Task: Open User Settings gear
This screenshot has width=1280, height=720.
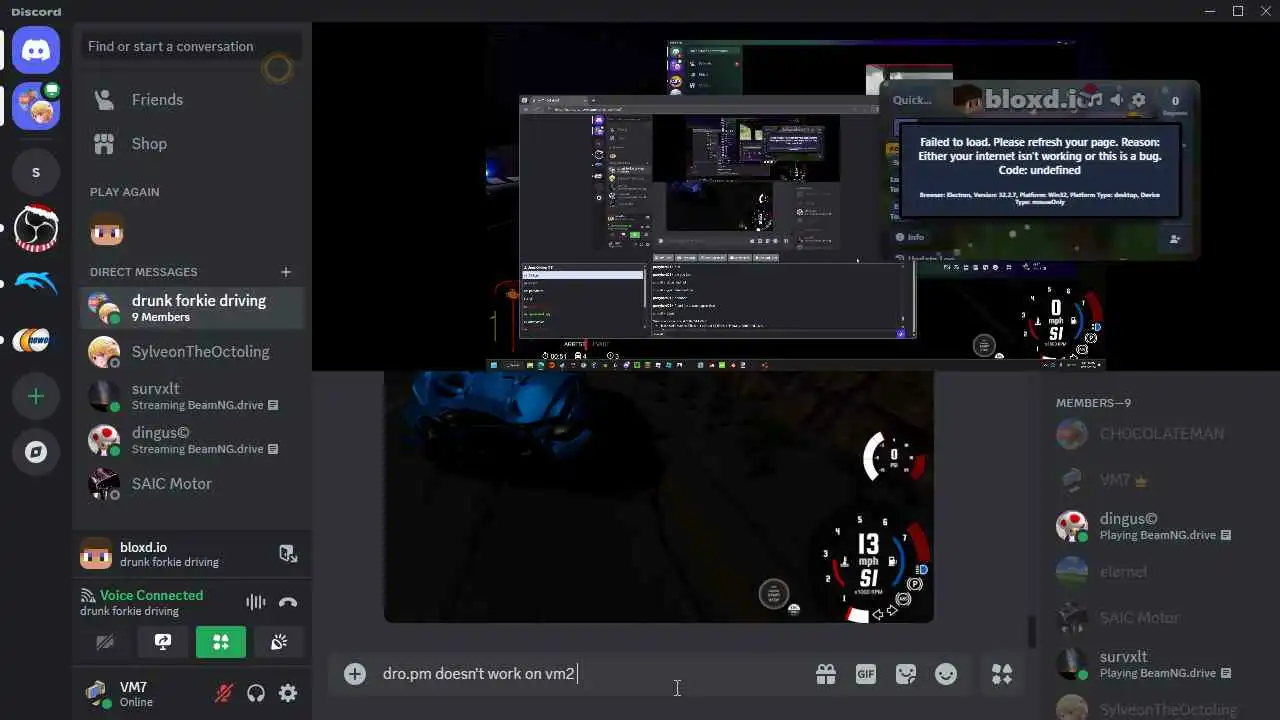Action: click(x=288, y=693)
